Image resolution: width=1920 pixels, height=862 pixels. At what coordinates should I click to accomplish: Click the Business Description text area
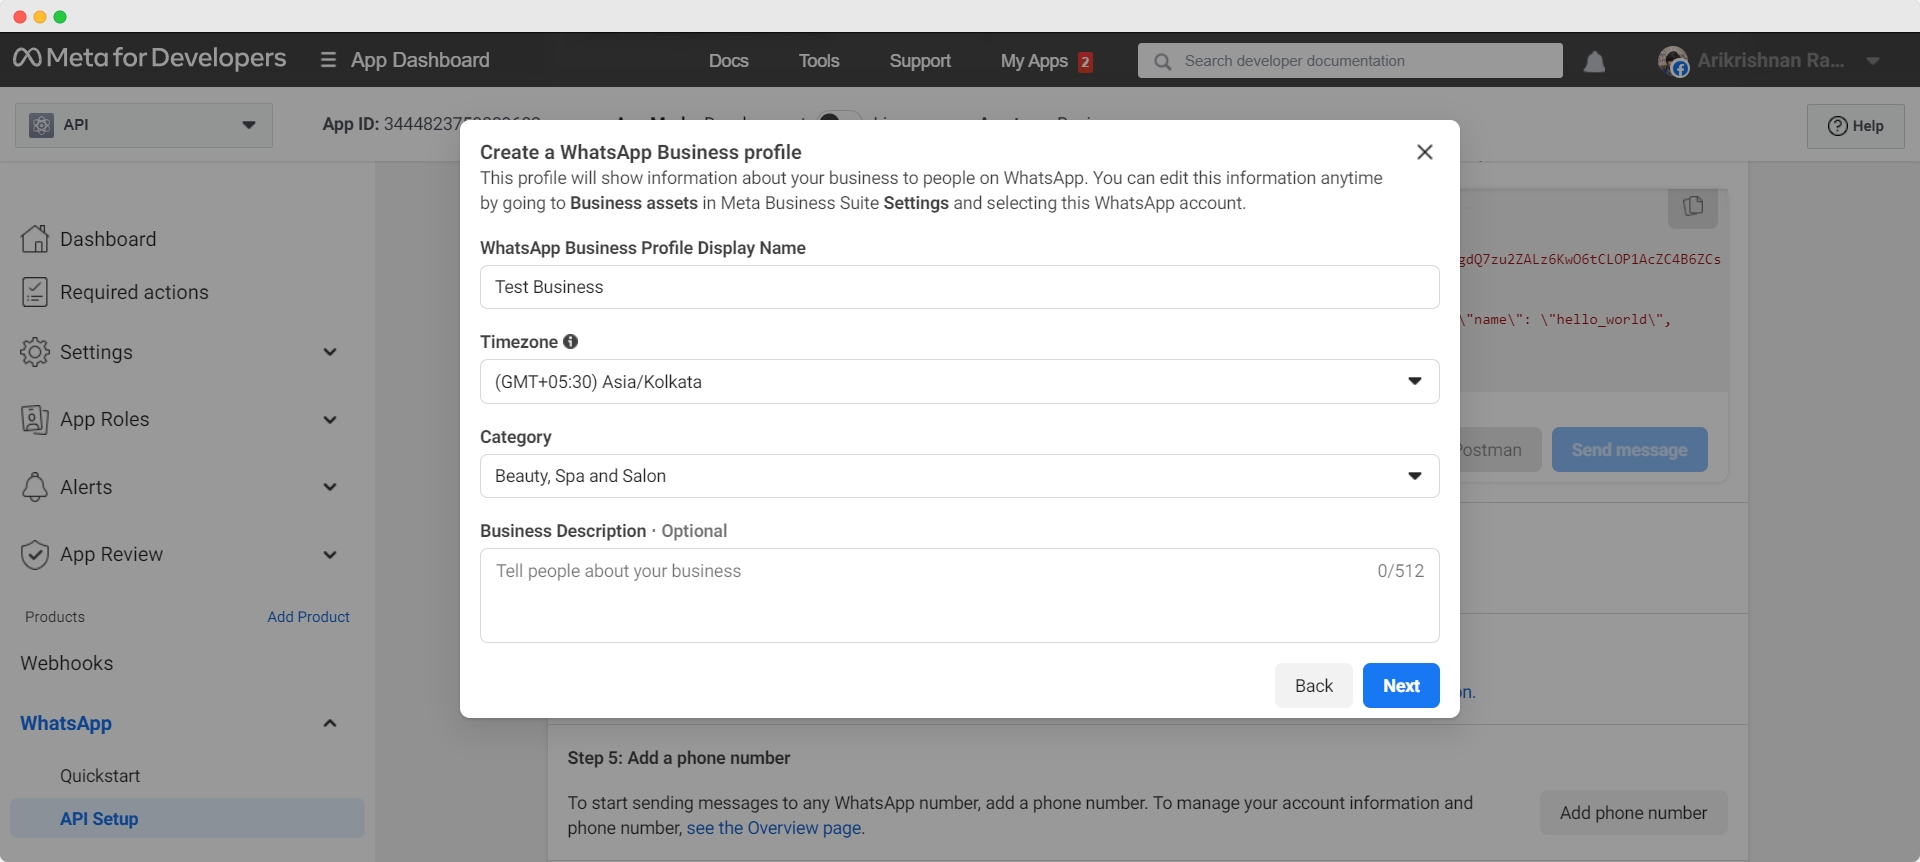959,595
